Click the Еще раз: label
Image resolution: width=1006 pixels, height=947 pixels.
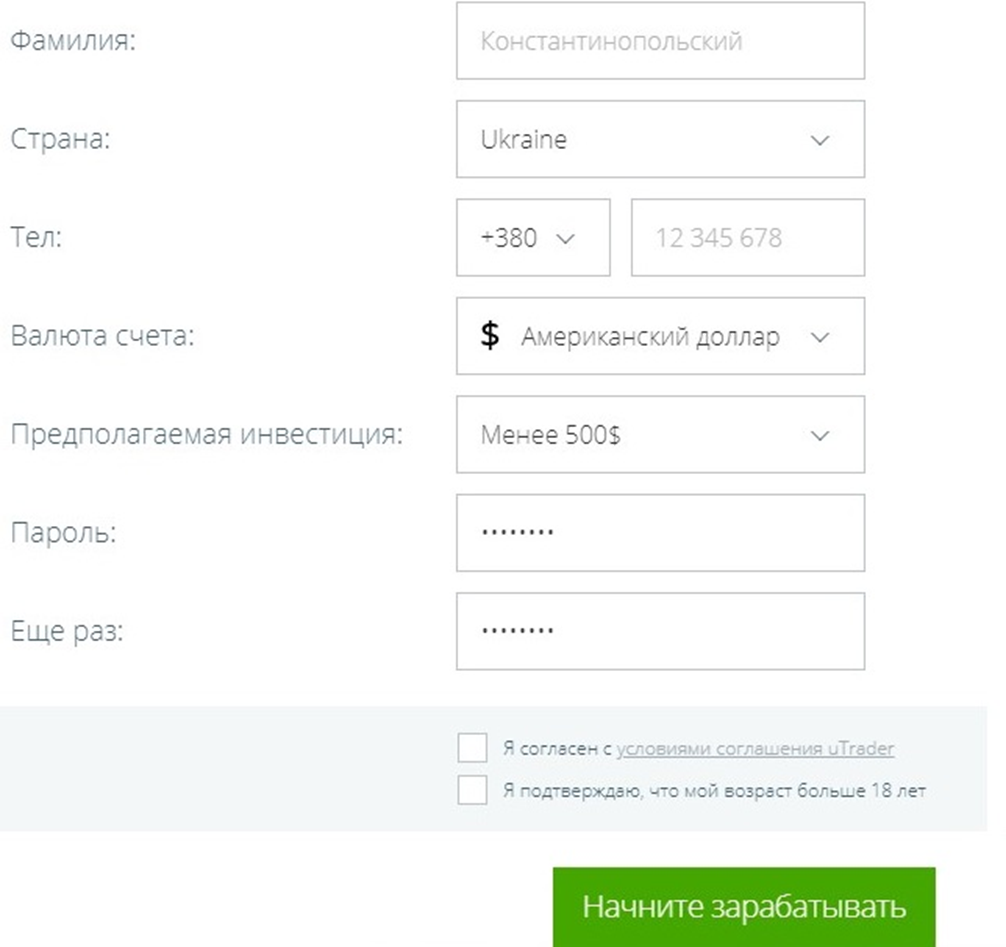click(67, 631)
